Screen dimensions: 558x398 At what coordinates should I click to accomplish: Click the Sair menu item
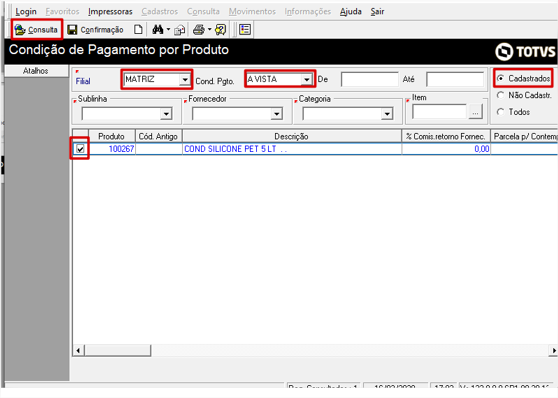click(377, 11)
